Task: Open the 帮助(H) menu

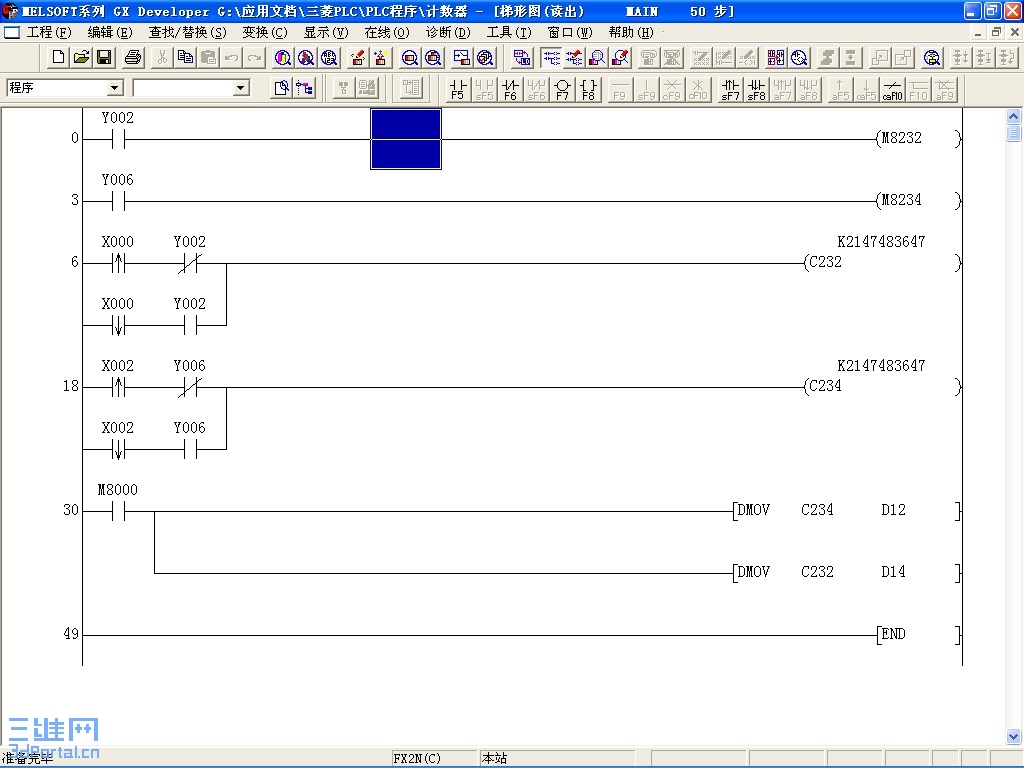Action: [x=631, y=32]
